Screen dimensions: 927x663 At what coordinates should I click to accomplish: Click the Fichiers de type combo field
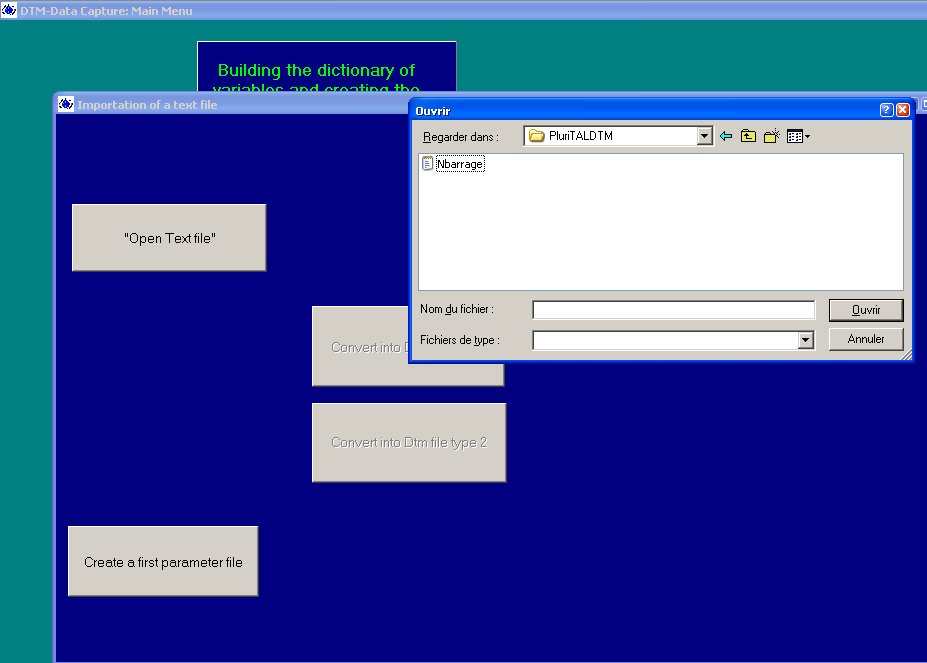click(673, 340)
